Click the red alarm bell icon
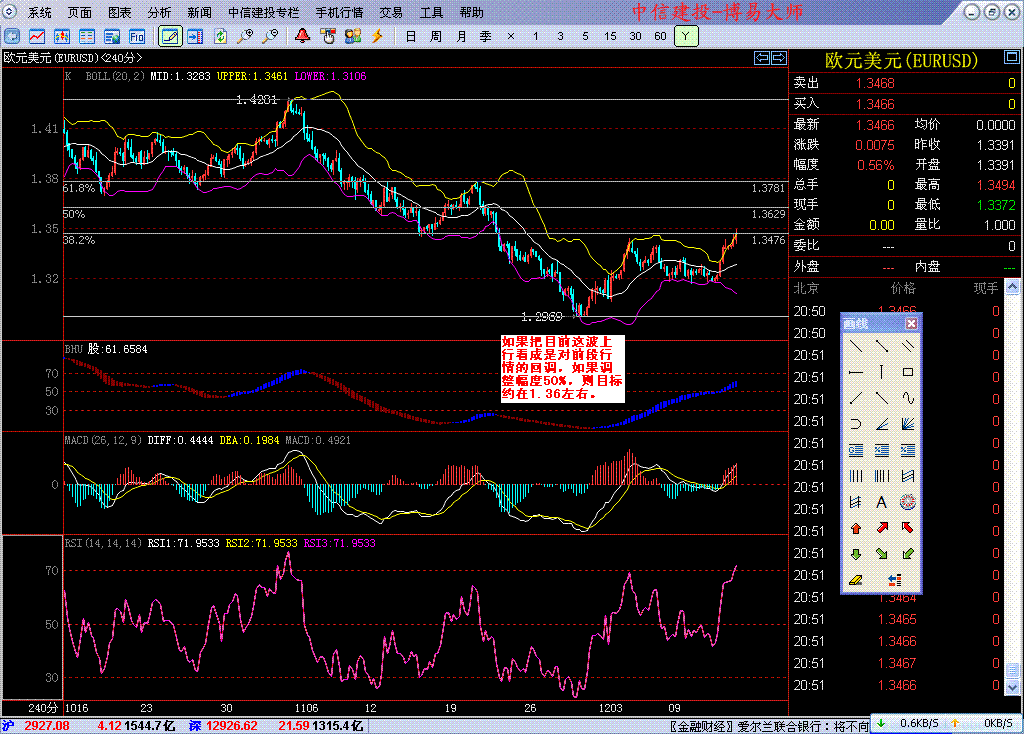This screenshot has width=1024, height=734. [x=302, y=36]
